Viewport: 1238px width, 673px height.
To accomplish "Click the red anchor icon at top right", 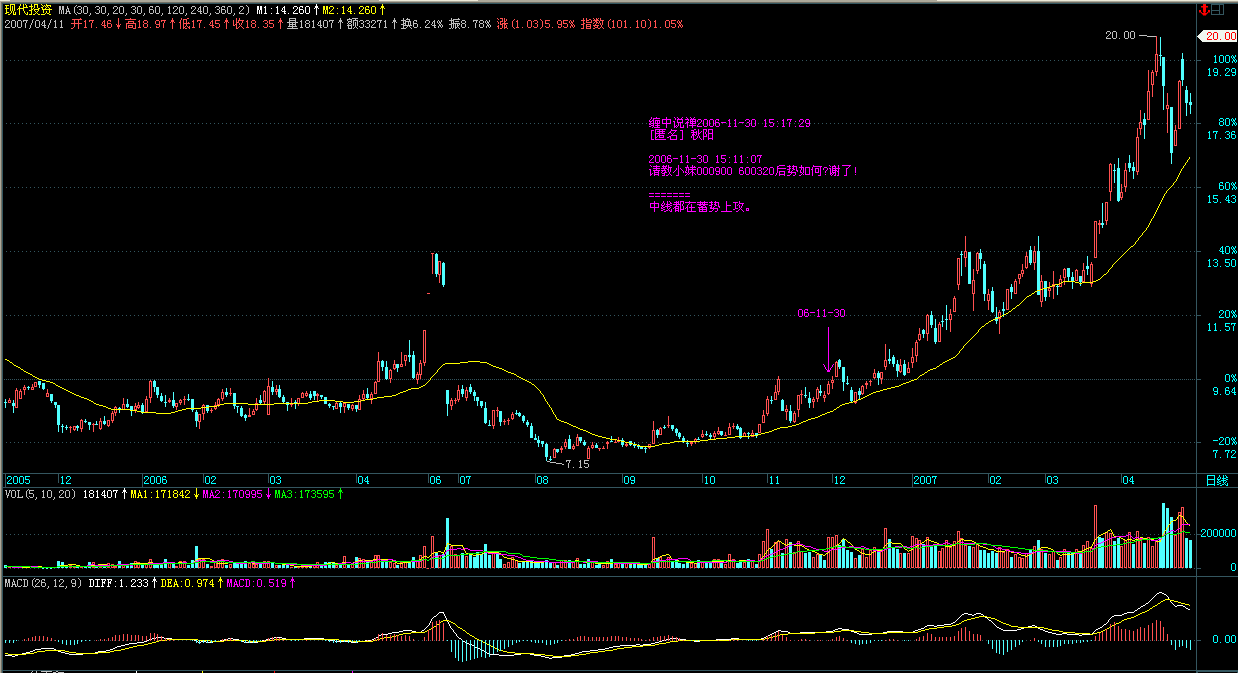I will pyautogui.click(x=1203, y=10).
